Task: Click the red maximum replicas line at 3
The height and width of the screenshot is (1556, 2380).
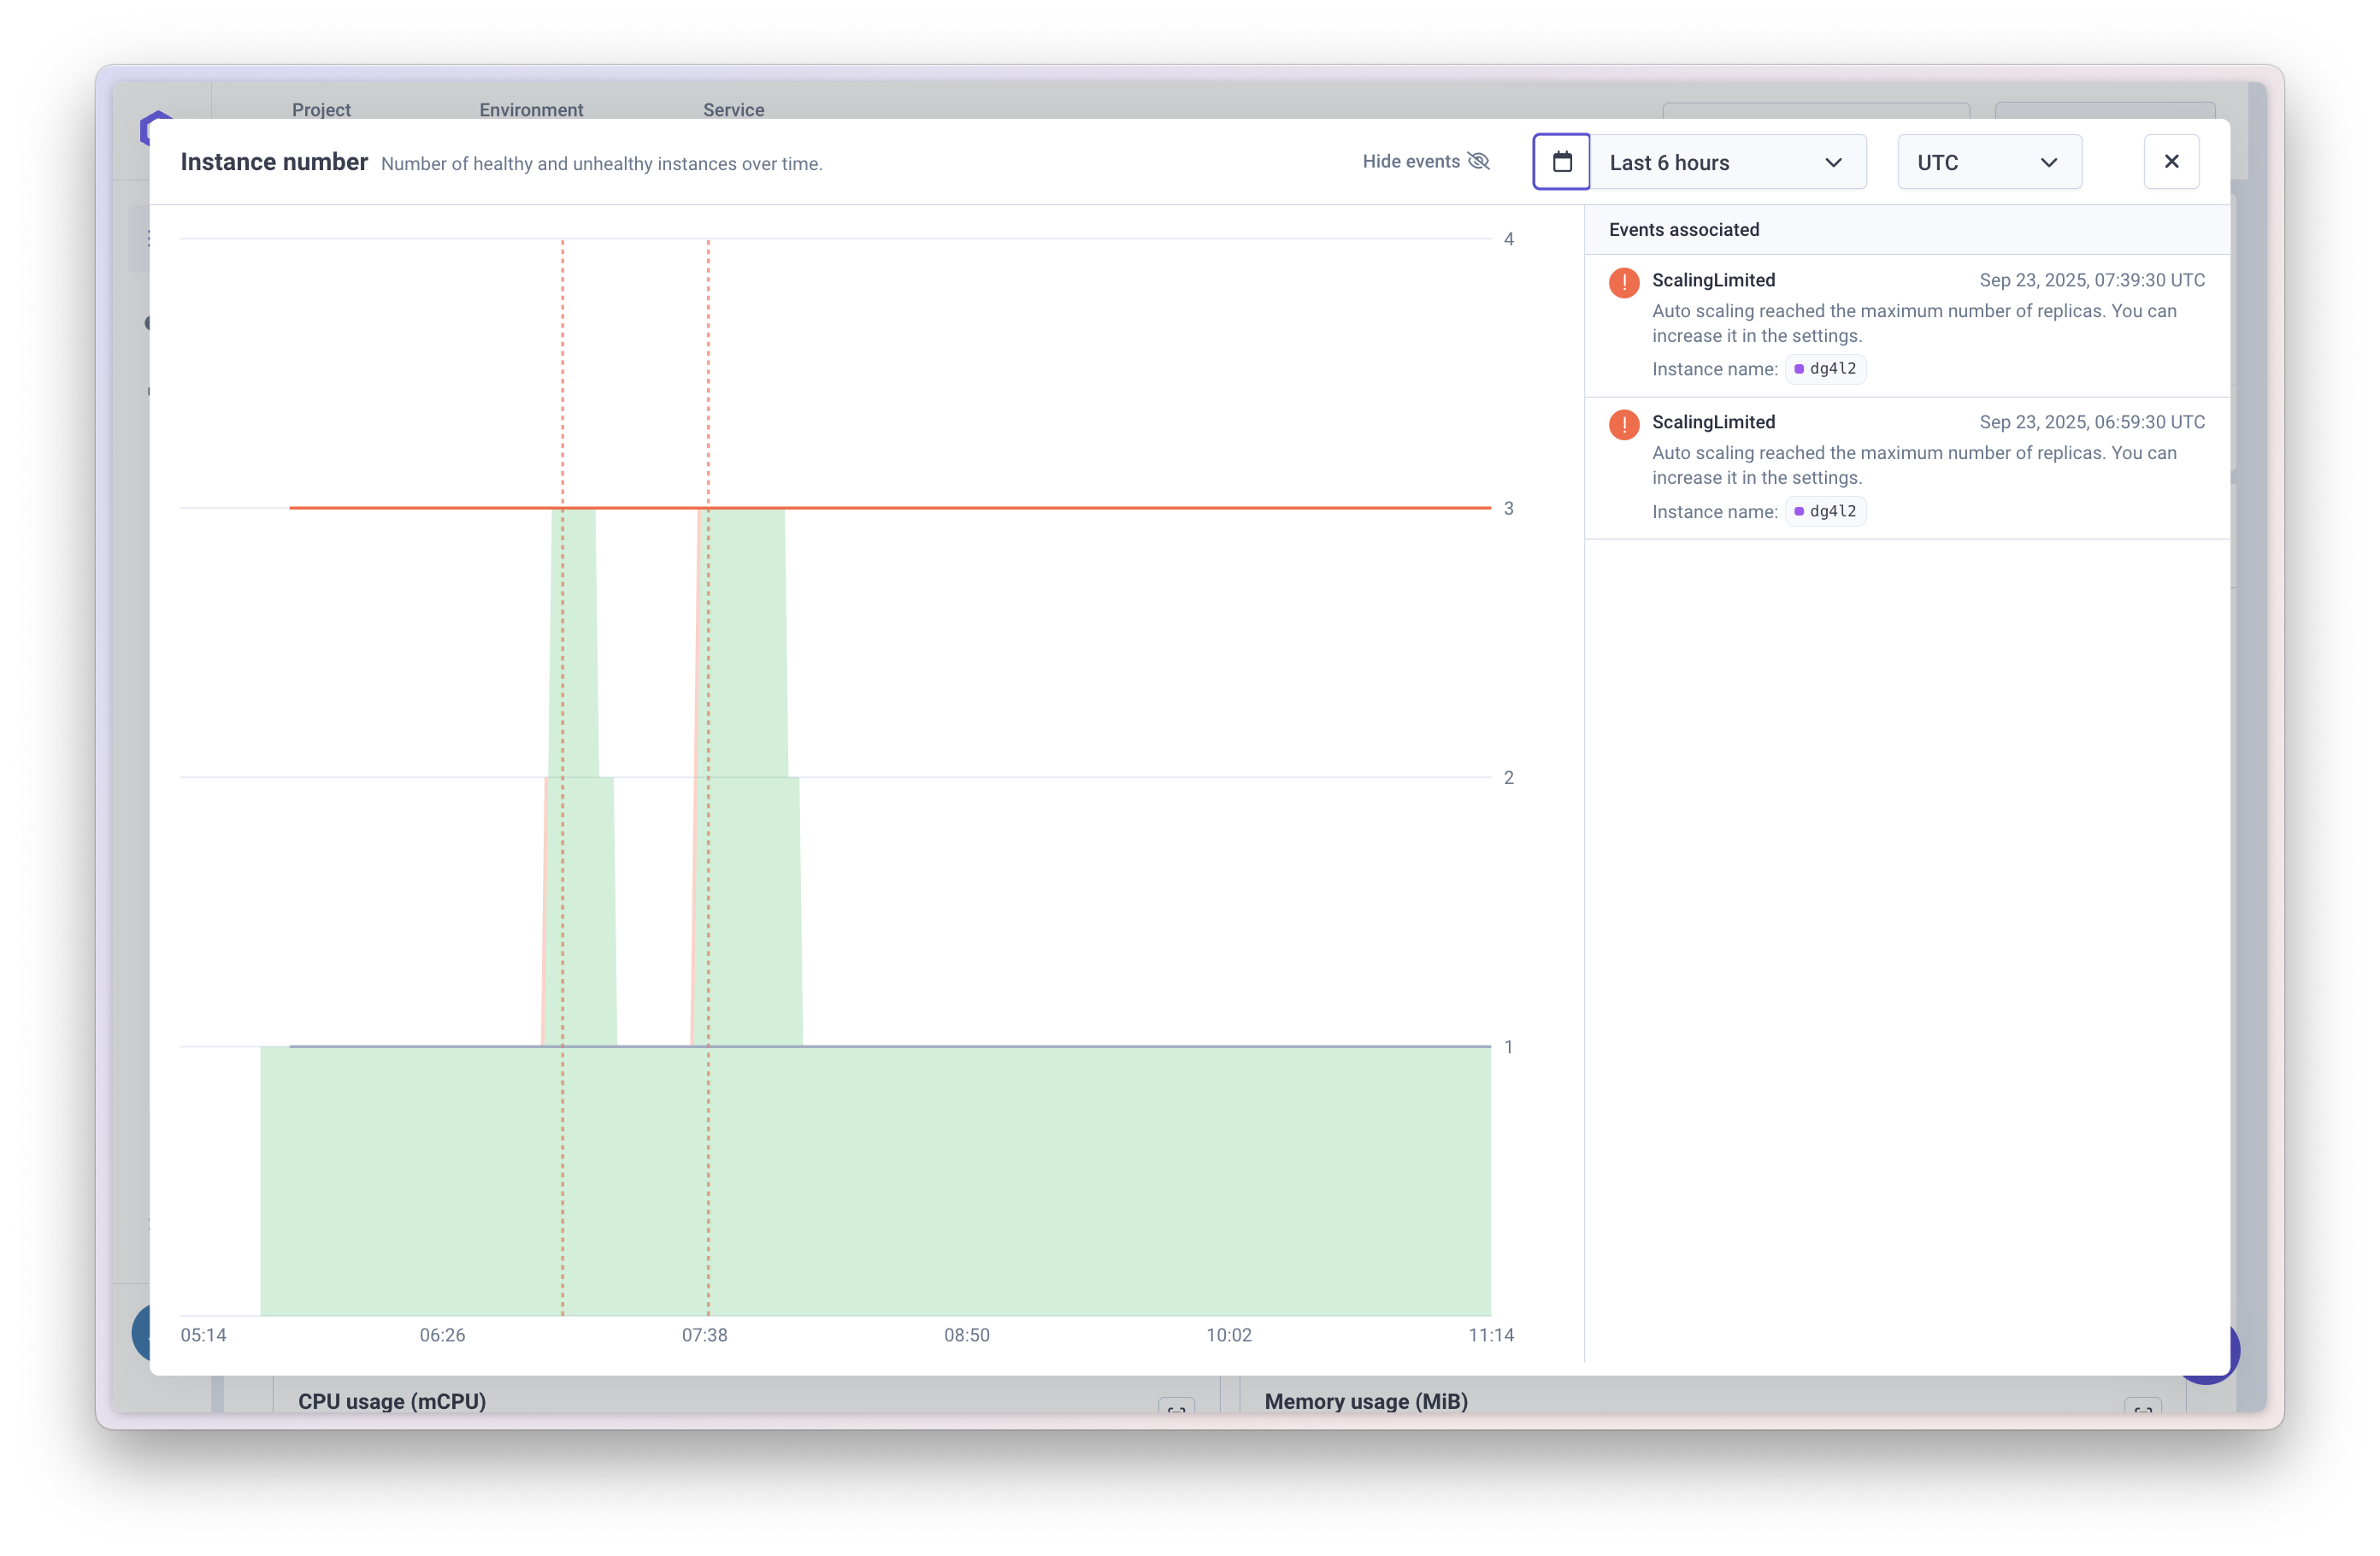Action: click(1100, 508)
